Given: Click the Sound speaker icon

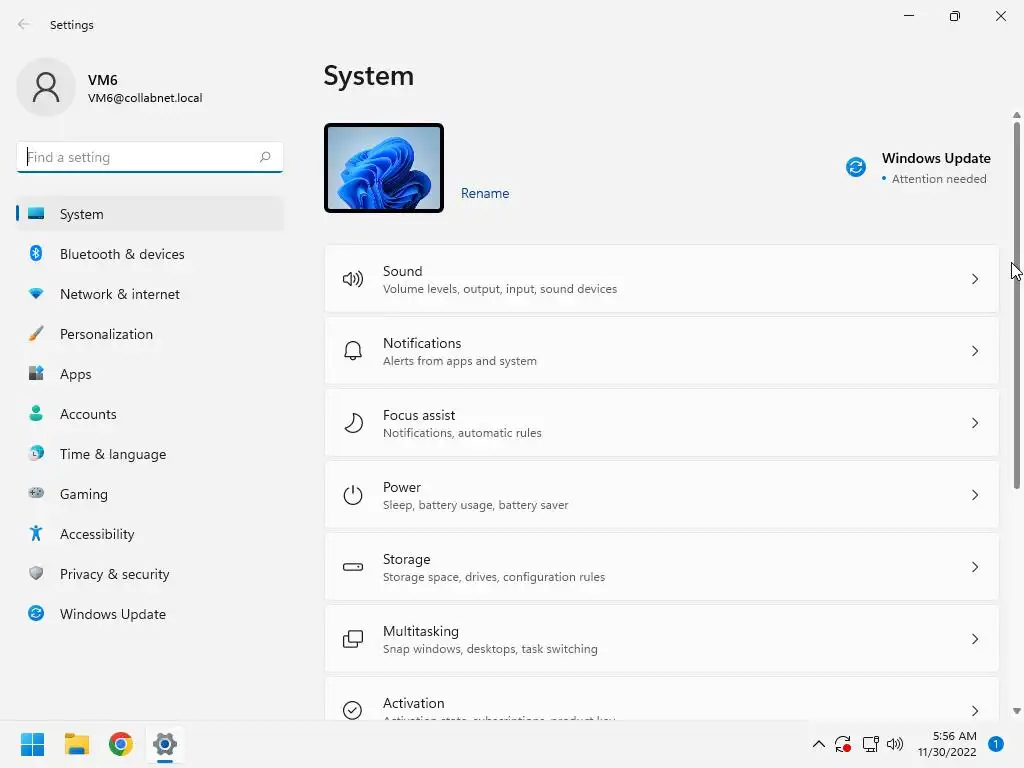Looking at the screenshot, I should tap(353, 280).
